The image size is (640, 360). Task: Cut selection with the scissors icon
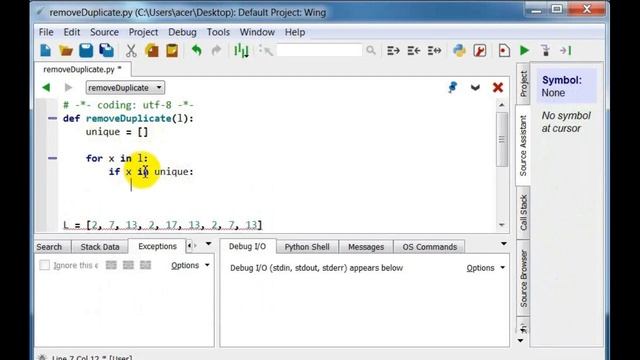pyautogui.click(x=131, y=51)
